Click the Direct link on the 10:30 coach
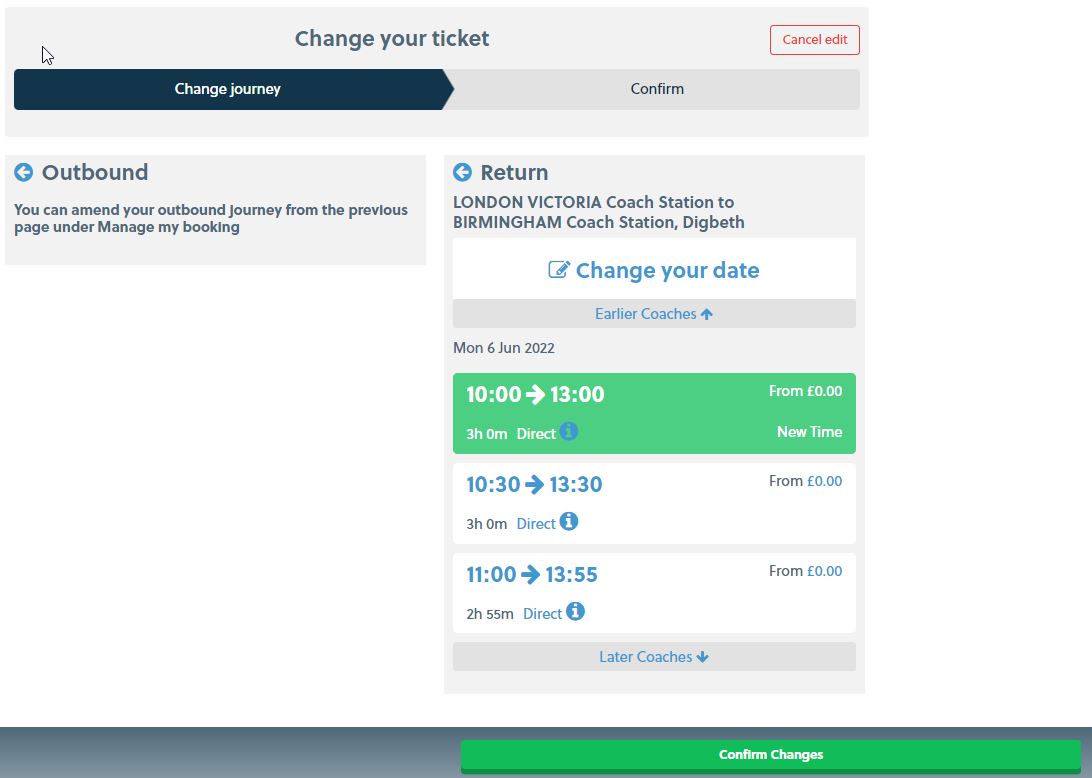Image resolution: width=1092 pixels, height=778 pixels. pos(536,524)
